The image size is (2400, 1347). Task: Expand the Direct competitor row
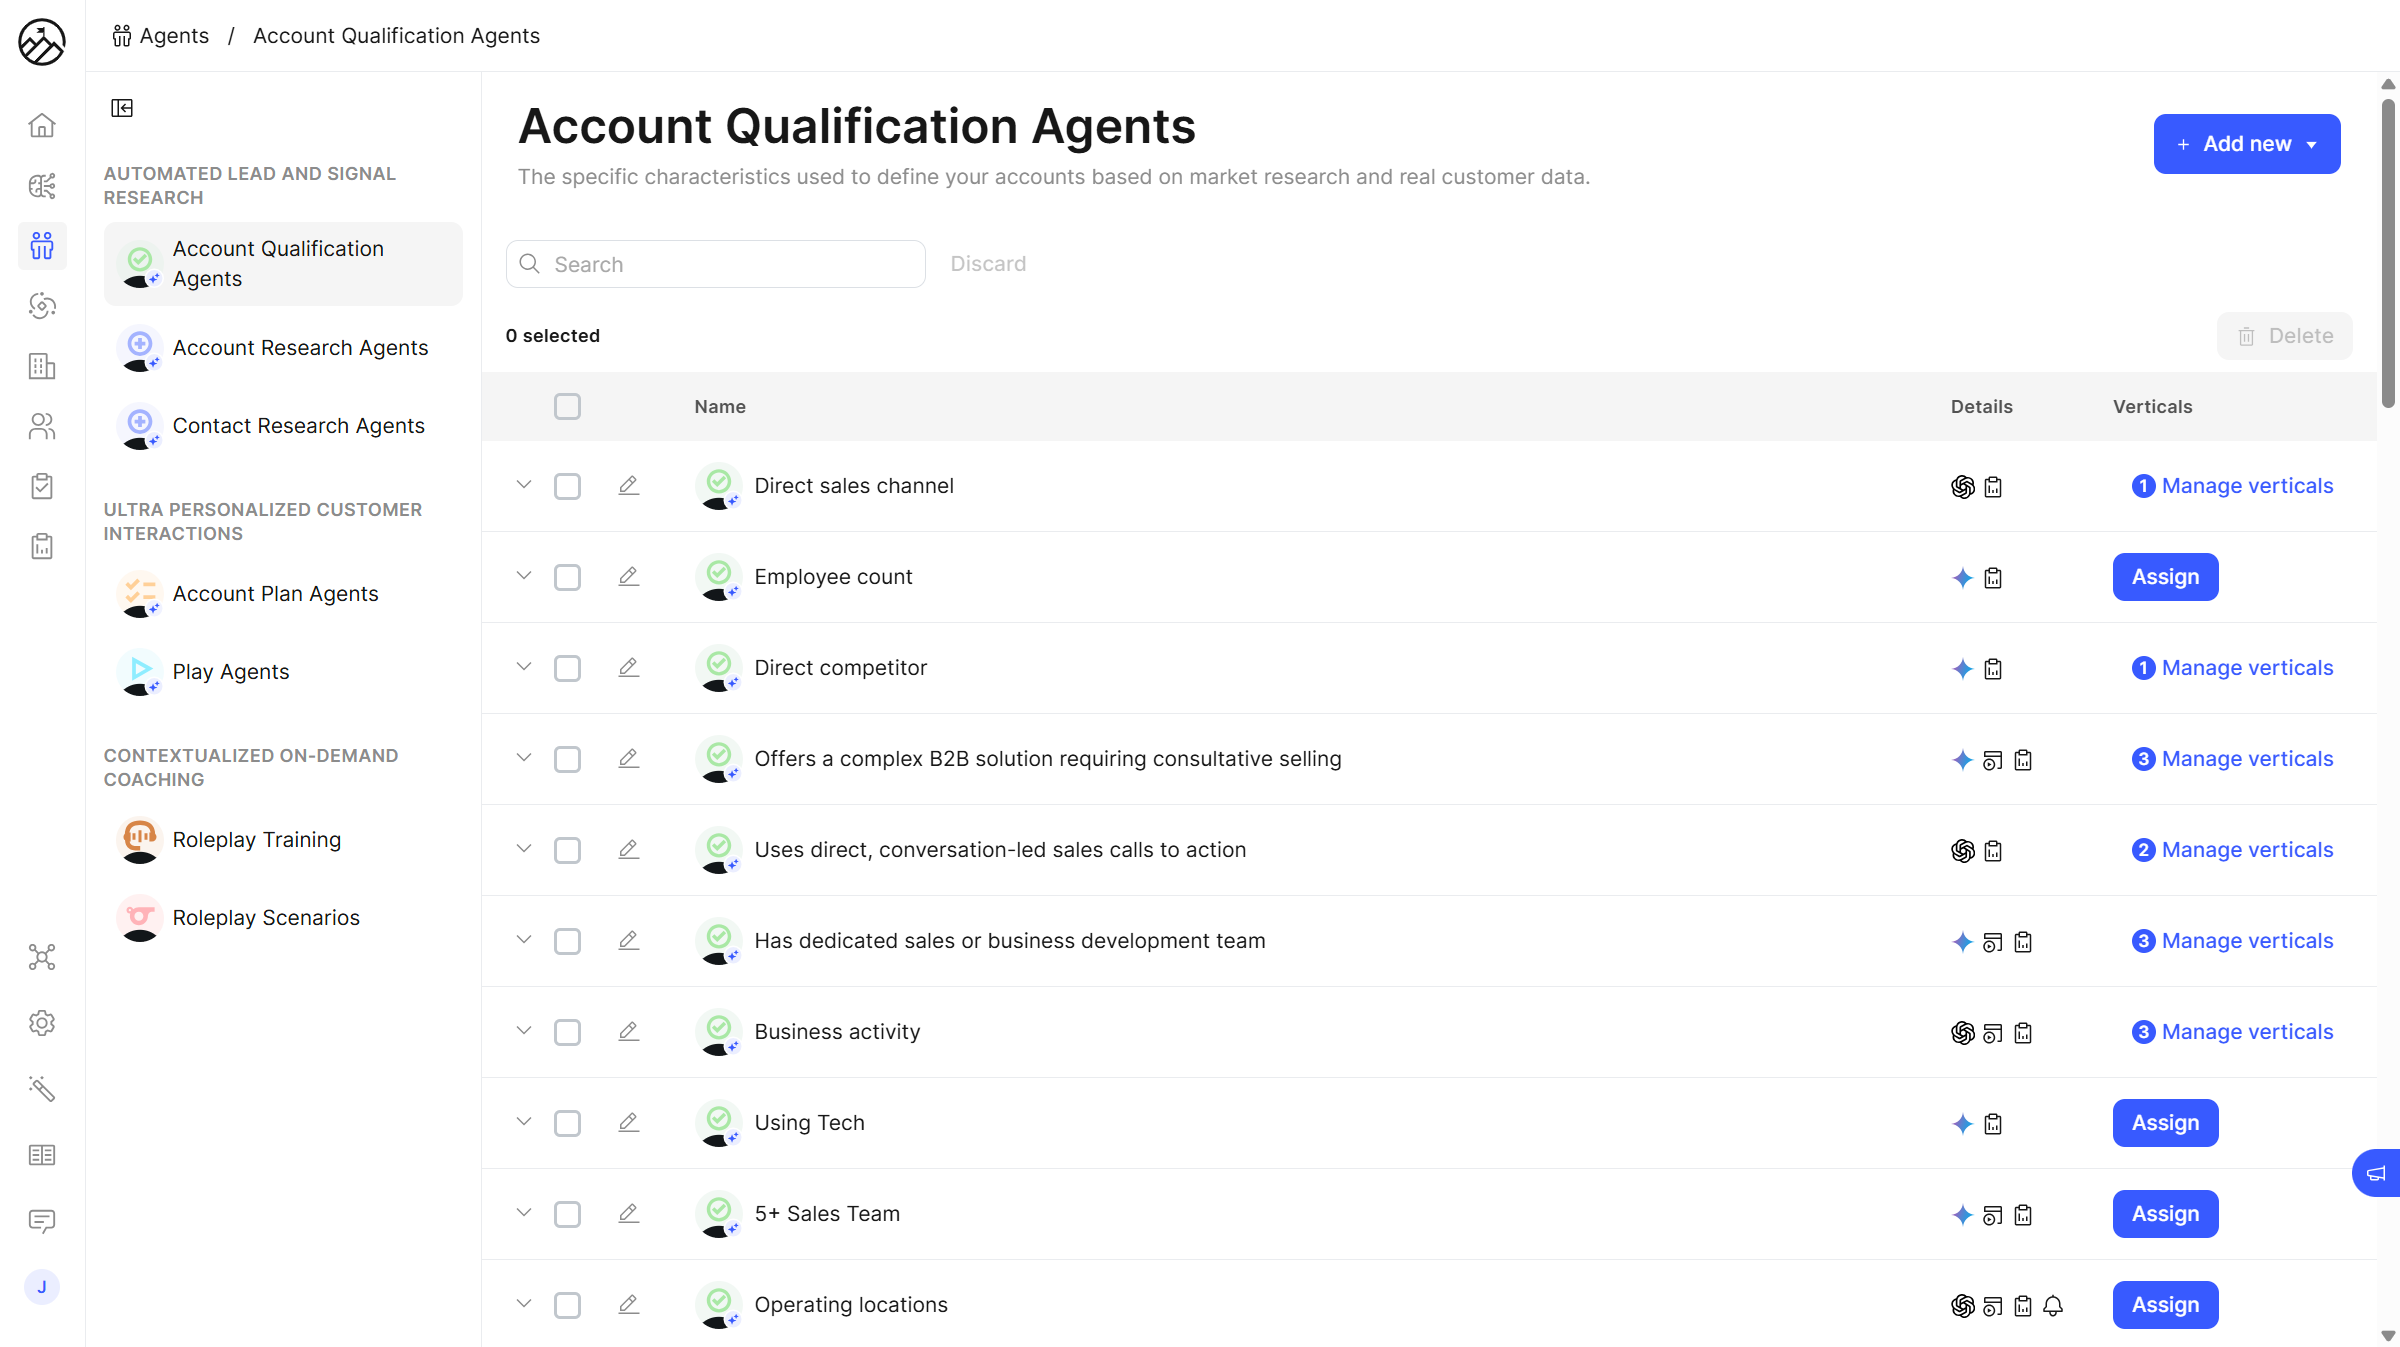[x=523, y=667]
